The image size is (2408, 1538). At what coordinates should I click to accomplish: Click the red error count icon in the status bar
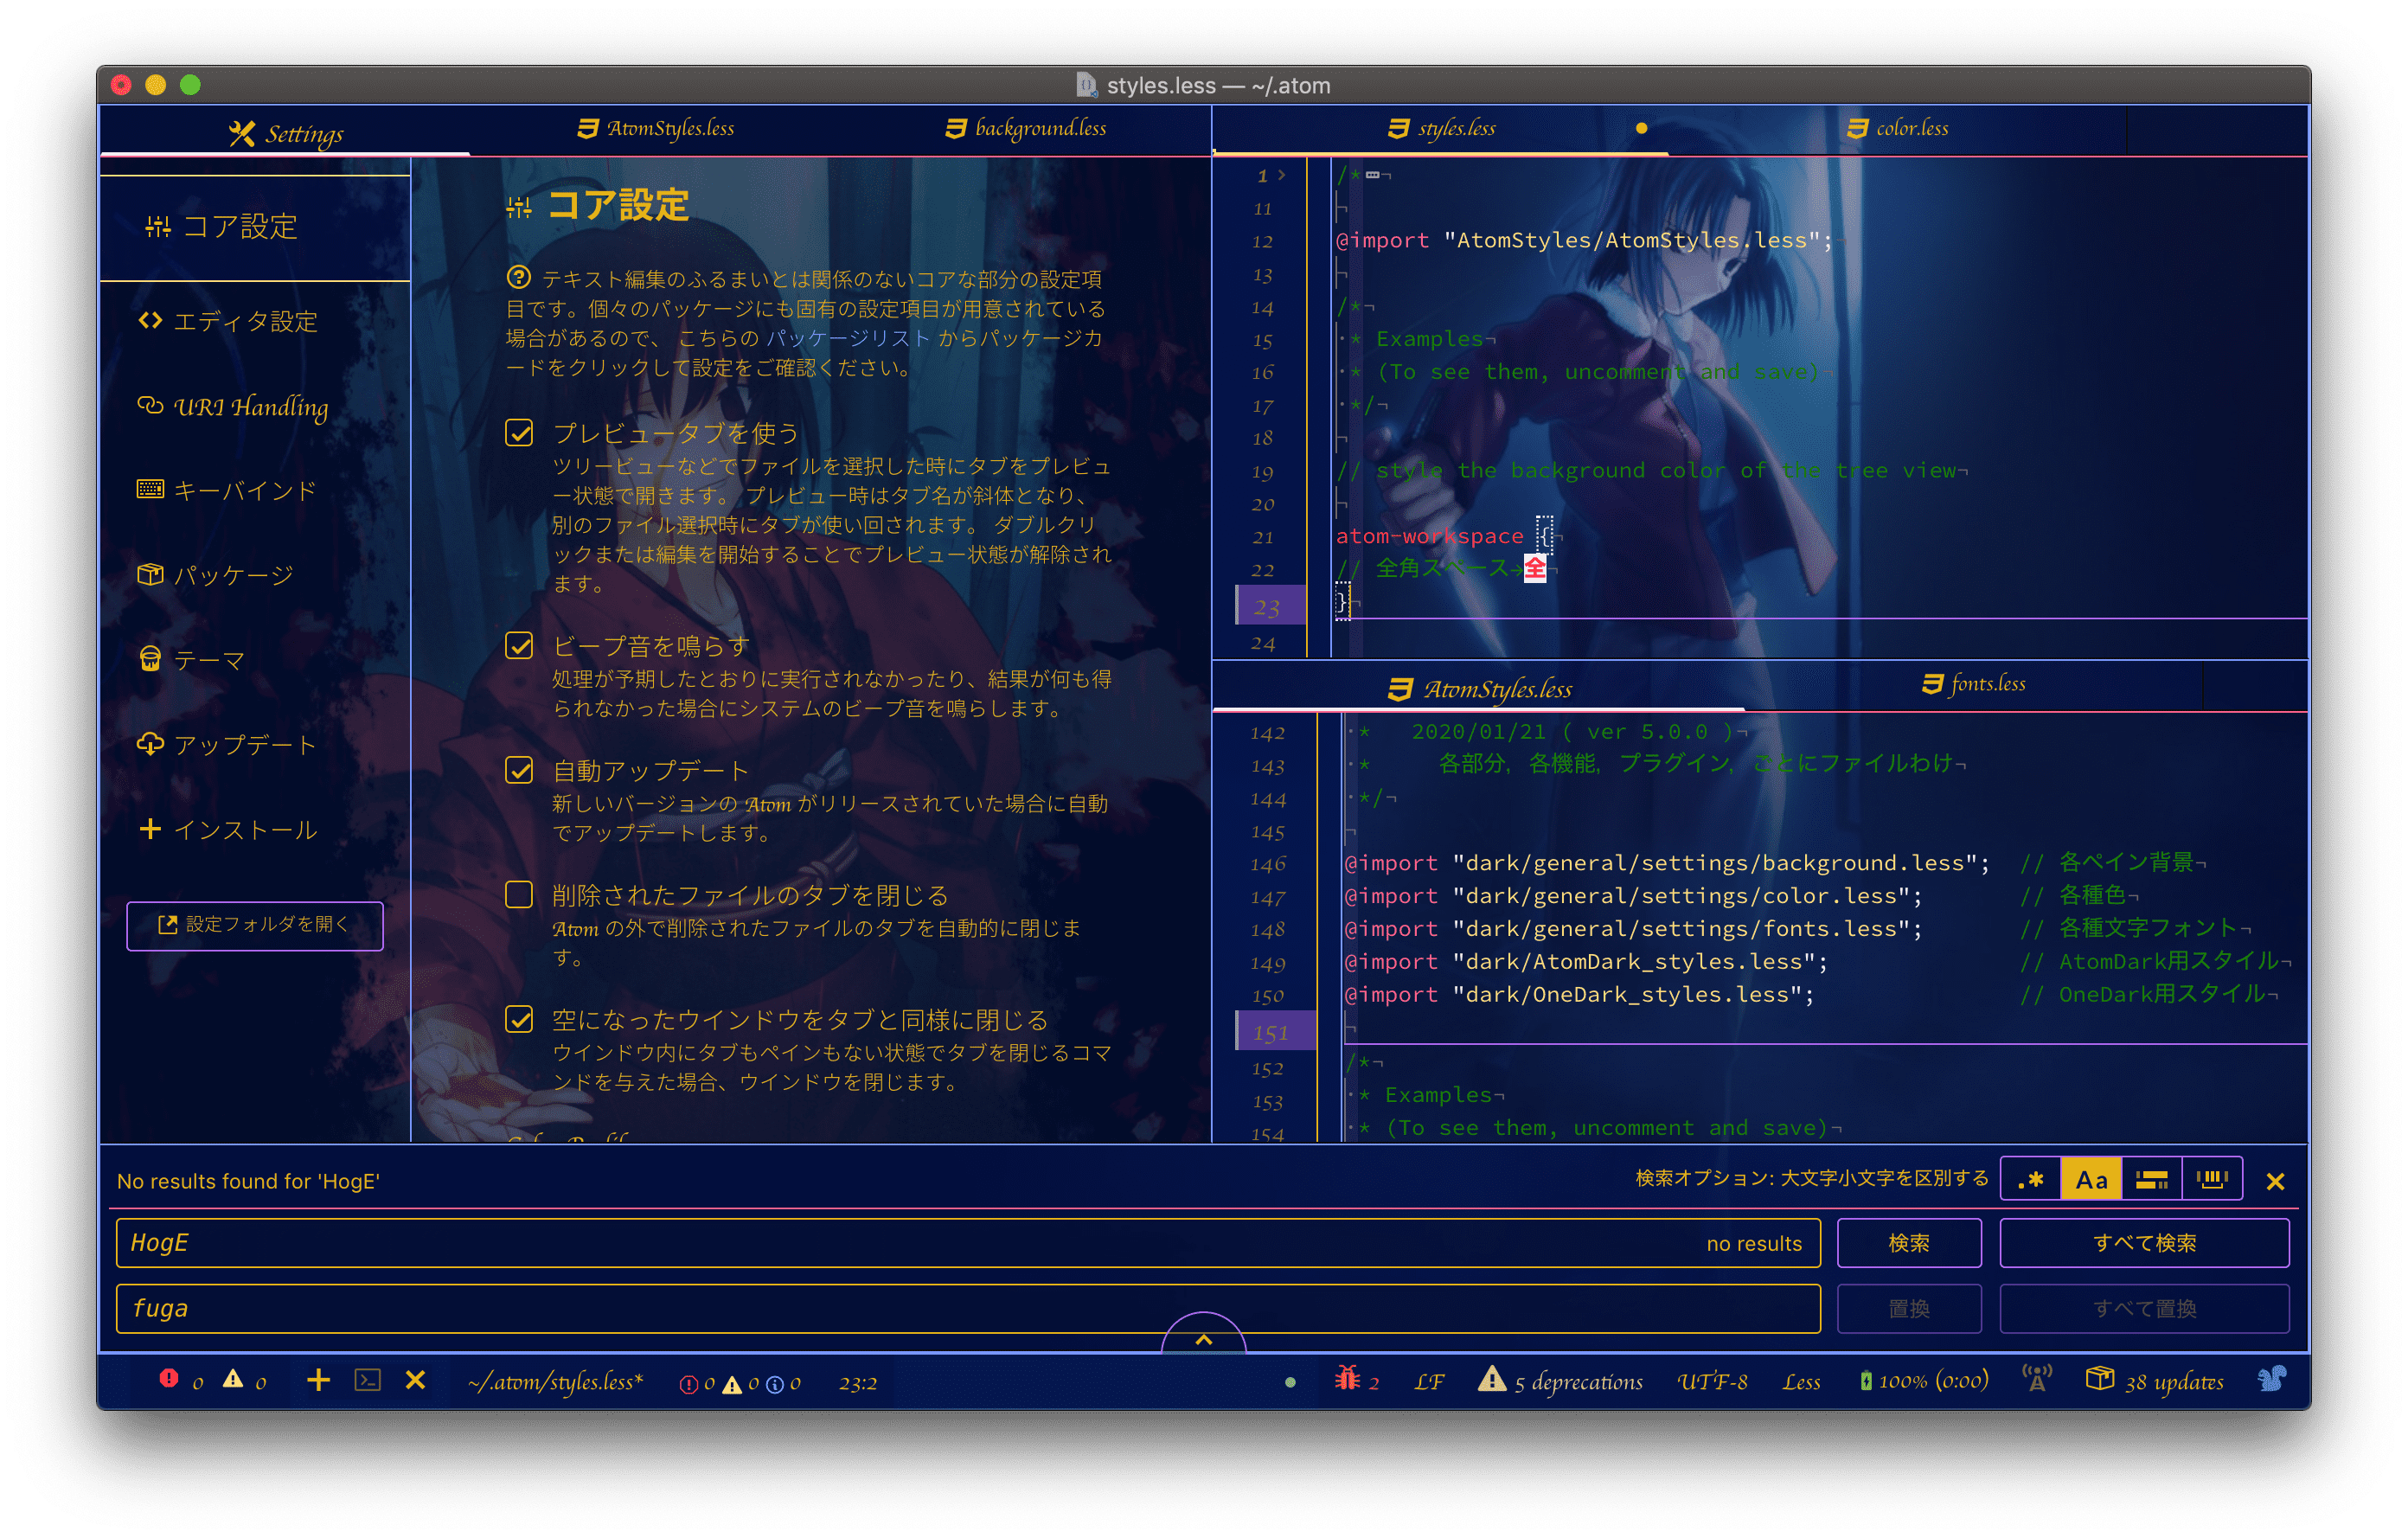[x=169, y=1380]
